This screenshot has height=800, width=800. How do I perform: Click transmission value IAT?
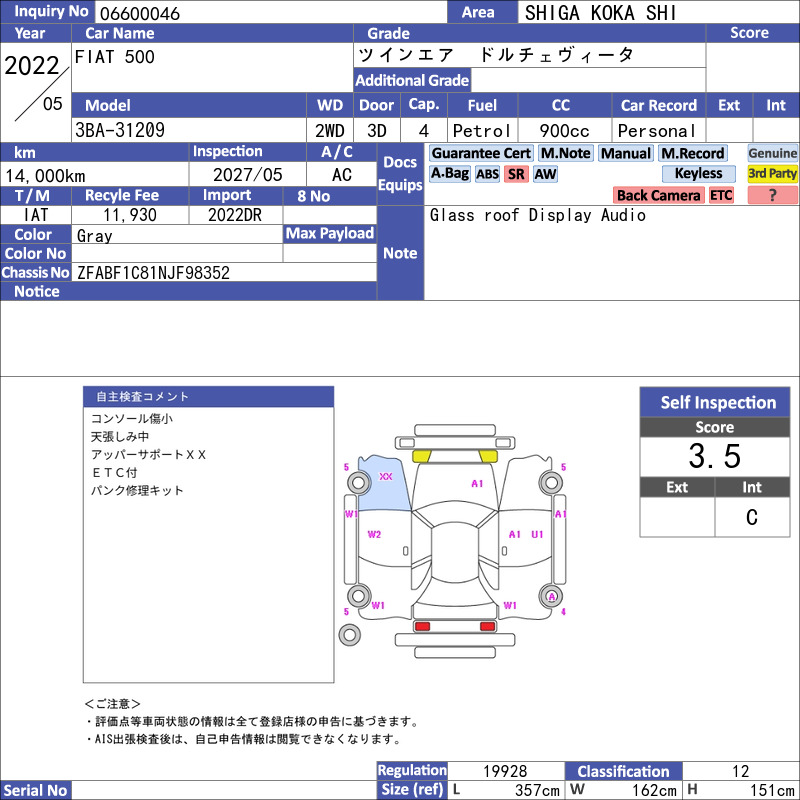[36, 215]
